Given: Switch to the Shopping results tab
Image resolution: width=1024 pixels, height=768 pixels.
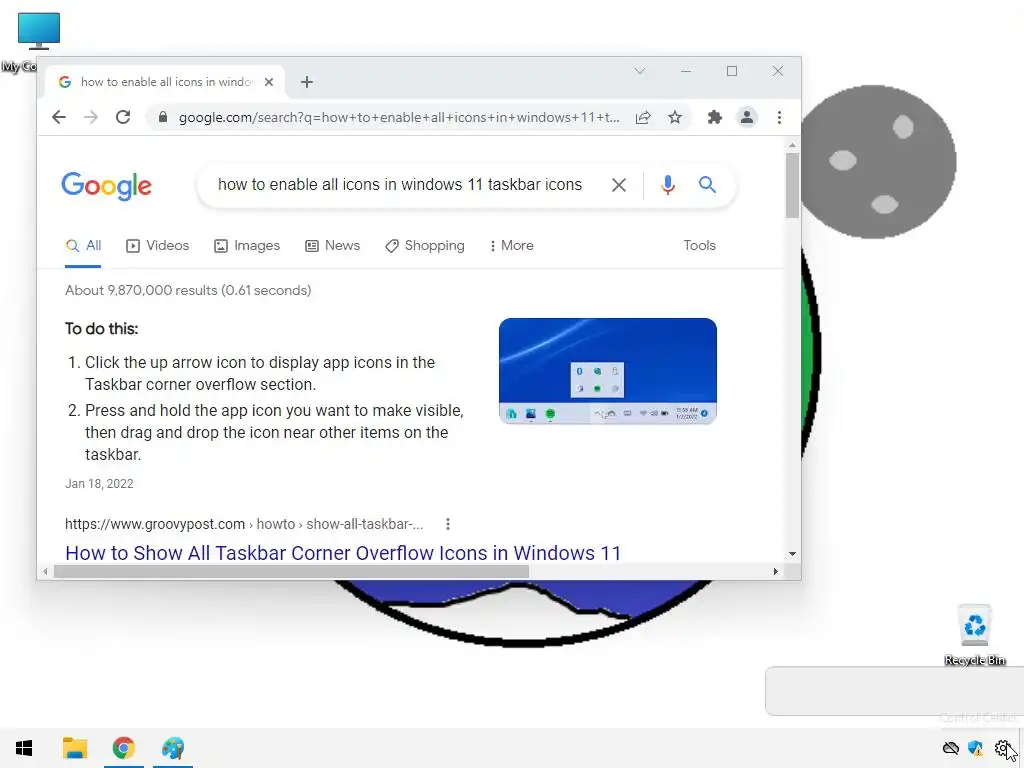Looking at the screenshot, I should (425, 246).
